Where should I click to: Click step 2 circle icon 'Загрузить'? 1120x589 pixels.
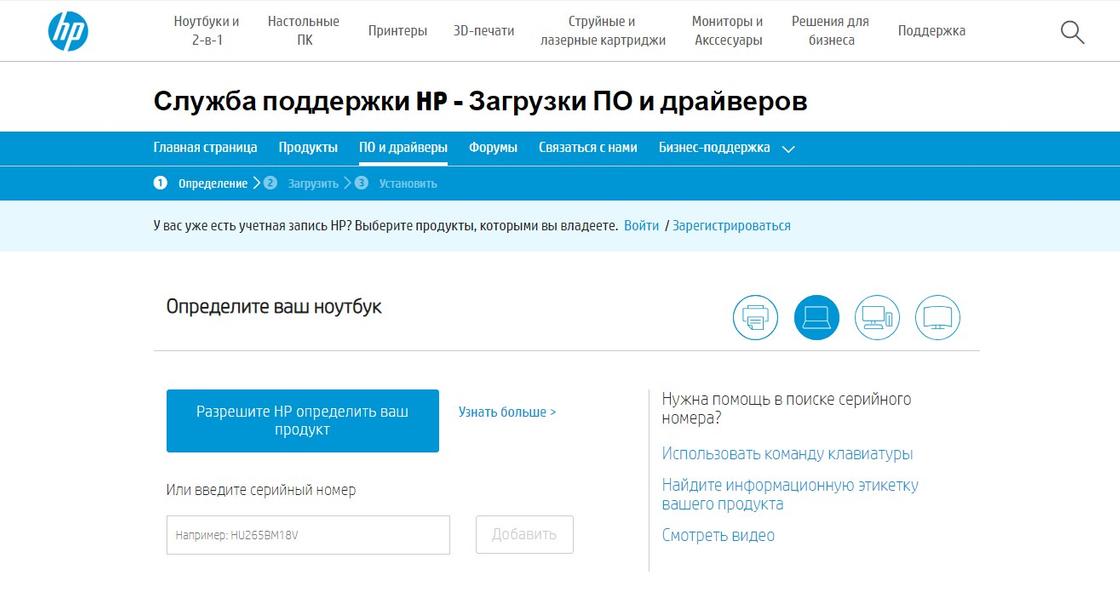pos(270,183)
